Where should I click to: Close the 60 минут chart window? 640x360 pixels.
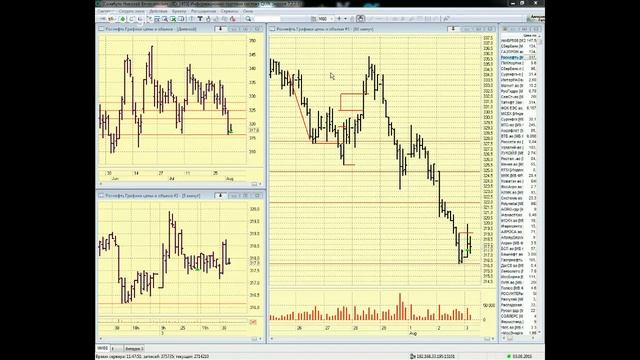click(x=491, y=29)
